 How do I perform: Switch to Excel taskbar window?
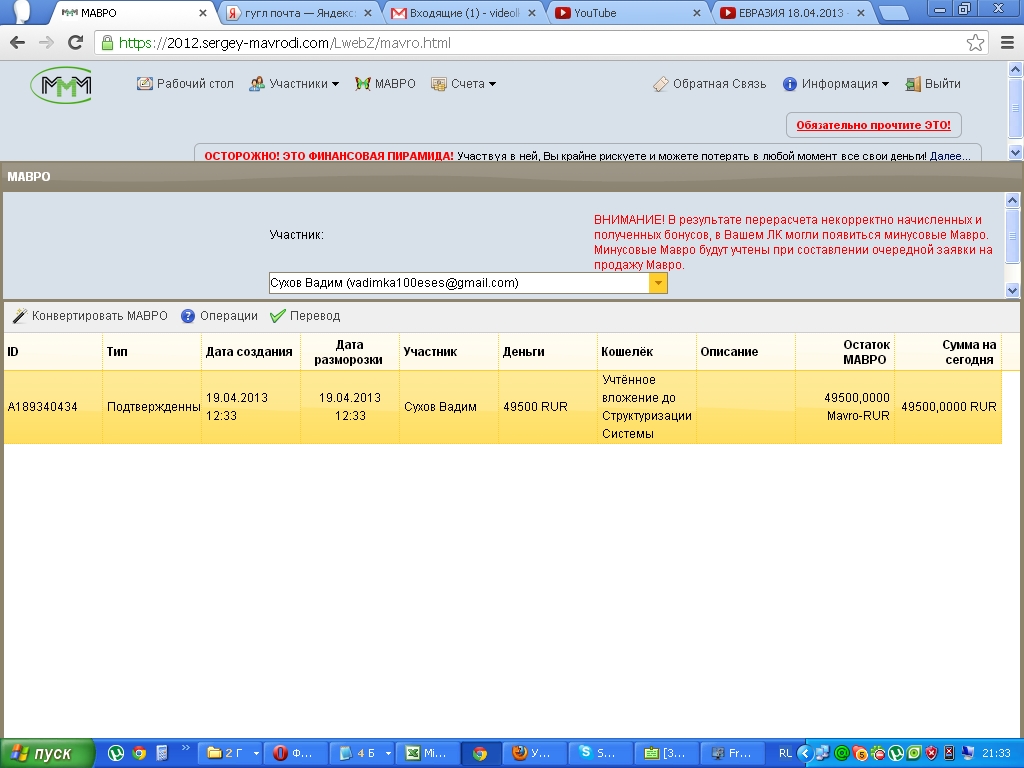[x=428, y=754]
